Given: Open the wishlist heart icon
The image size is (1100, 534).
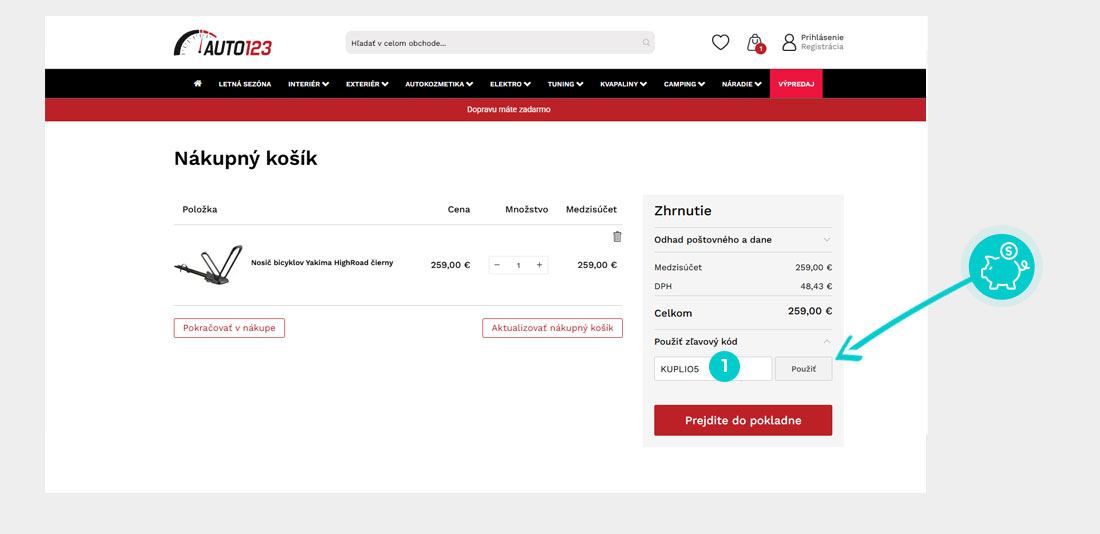Looking at the screenshot, I should tap(720, 42).
